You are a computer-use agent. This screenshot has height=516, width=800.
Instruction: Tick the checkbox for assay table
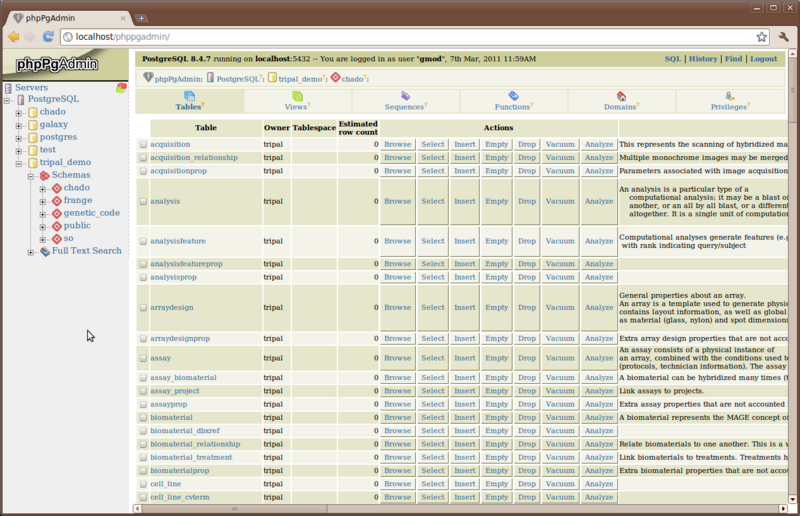[143, 358]
